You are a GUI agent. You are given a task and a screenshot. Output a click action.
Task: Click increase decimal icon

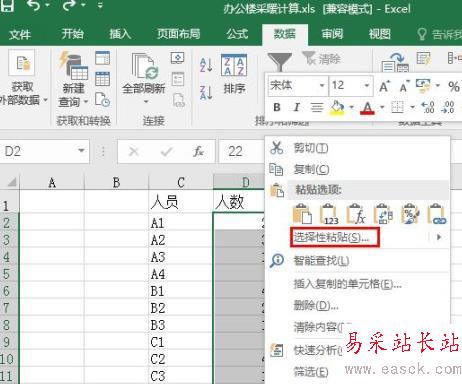click(428, 107)
